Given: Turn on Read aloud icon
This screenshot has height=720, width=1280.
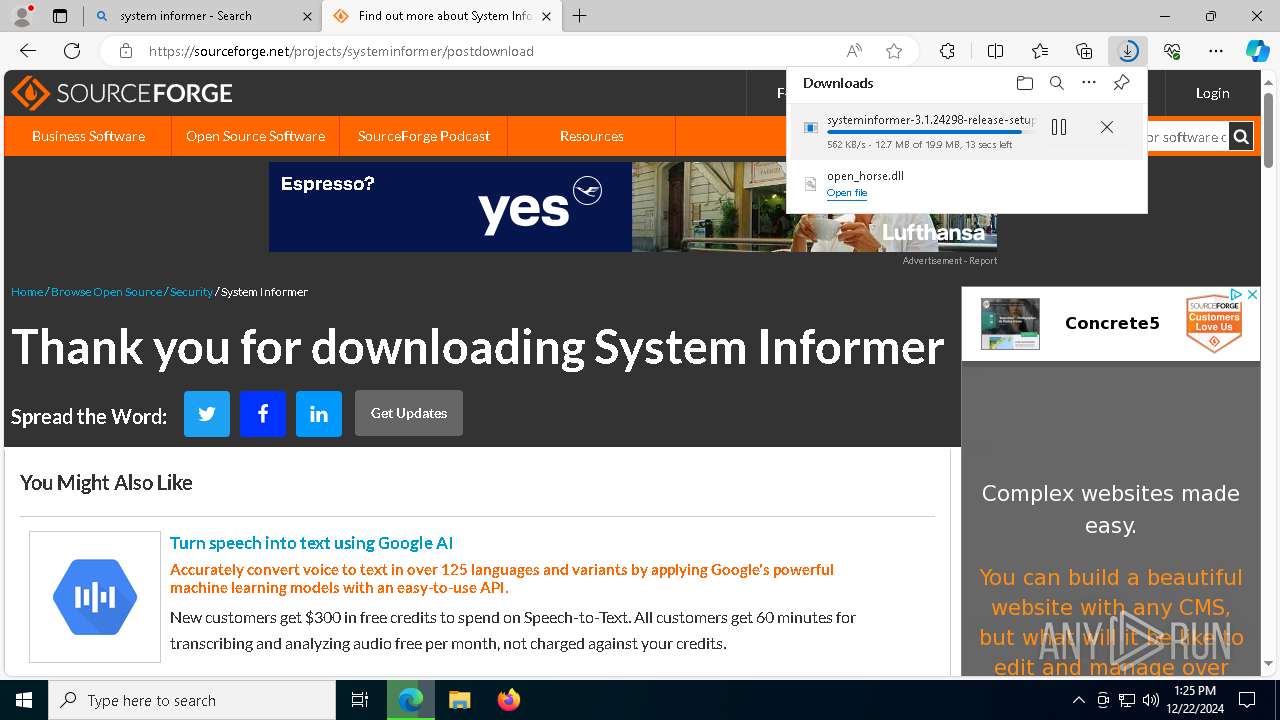Looking at the screenshot, I should click(x=854, y=51).
